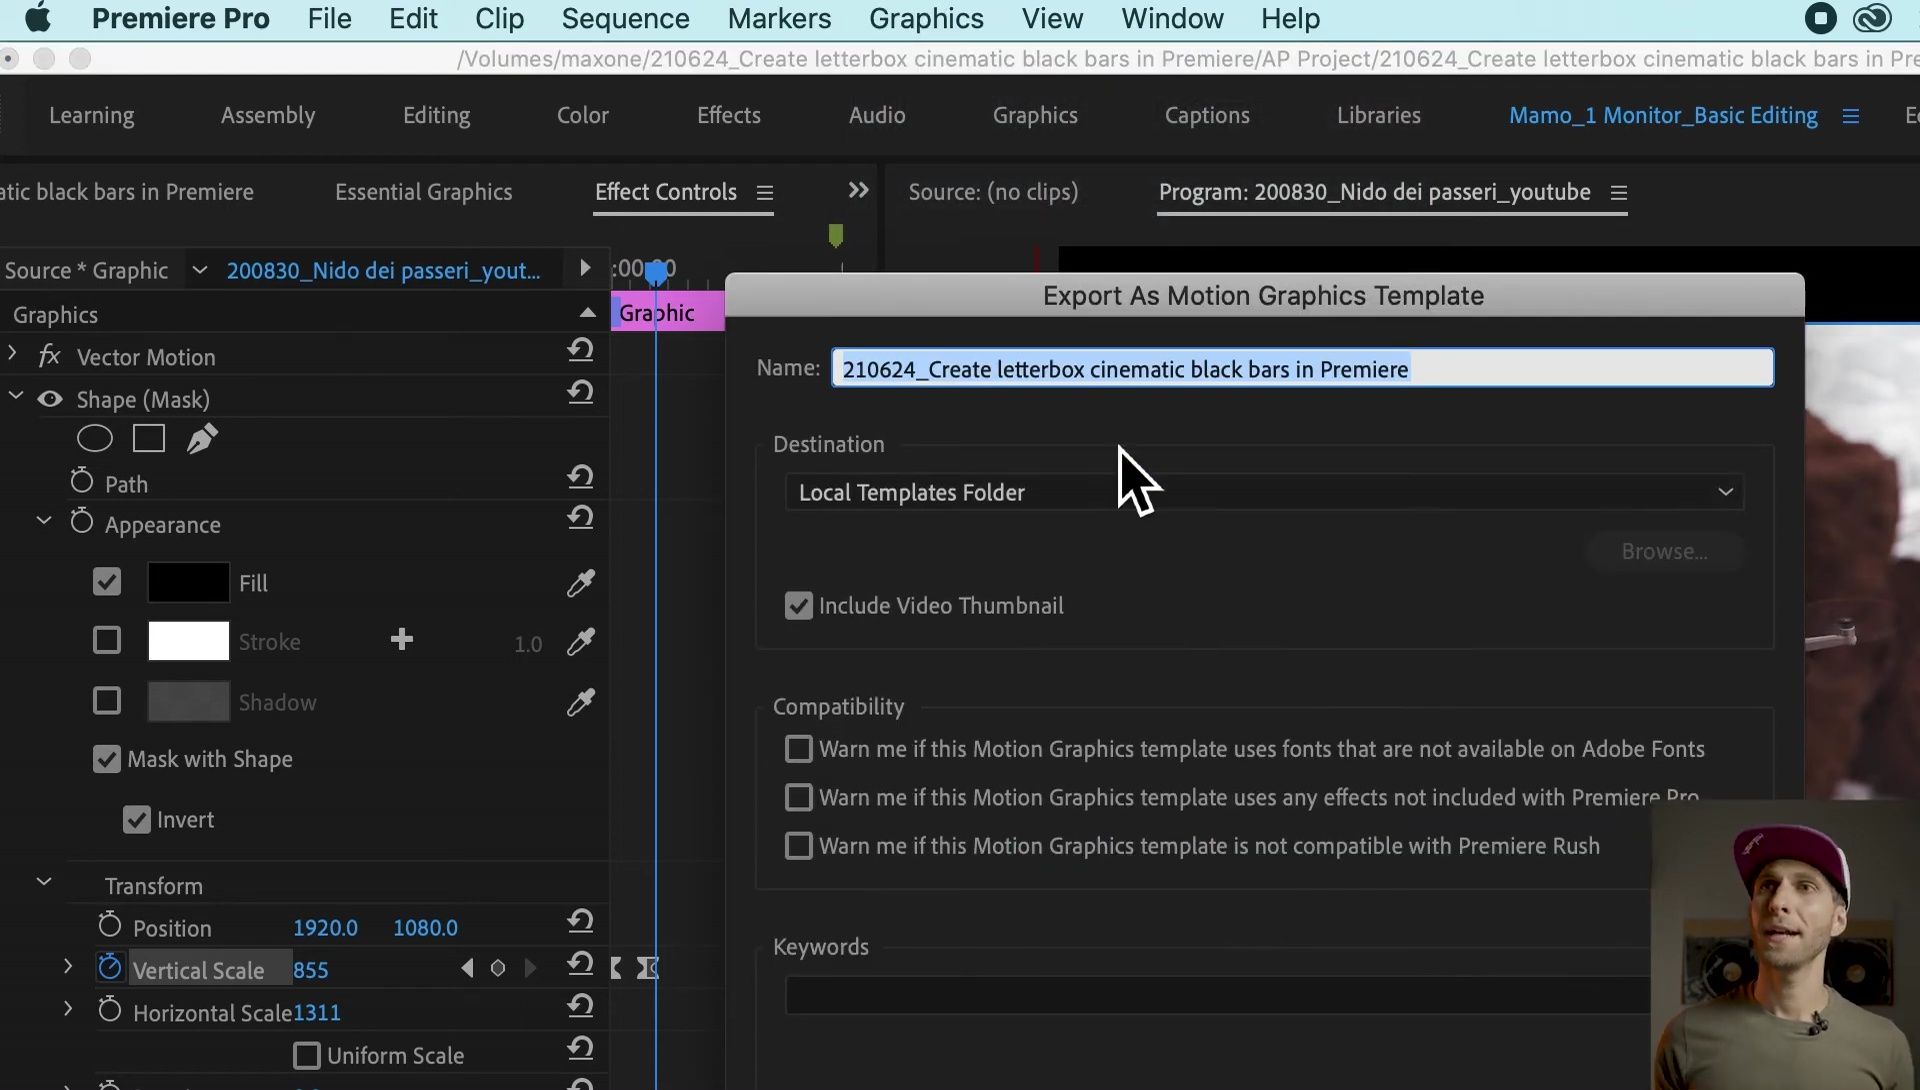Add or remove Vertical Scale keyframe

(498, 968)
